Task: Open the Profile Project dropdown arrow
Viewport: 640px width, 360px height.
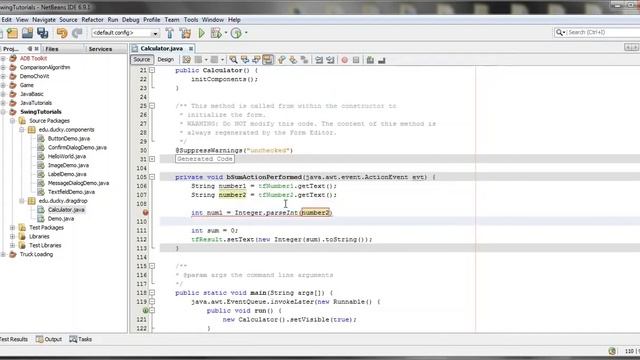Action: (246, 33)
